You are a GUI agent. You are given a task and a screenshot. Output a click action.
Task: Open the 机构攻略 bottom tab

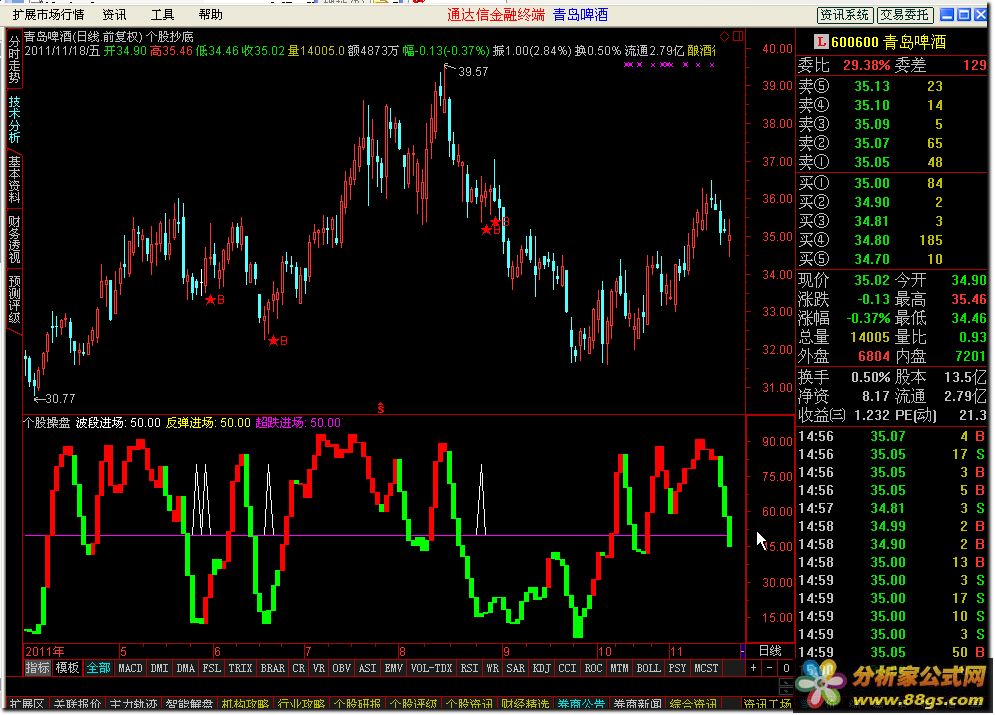(245, 704)
